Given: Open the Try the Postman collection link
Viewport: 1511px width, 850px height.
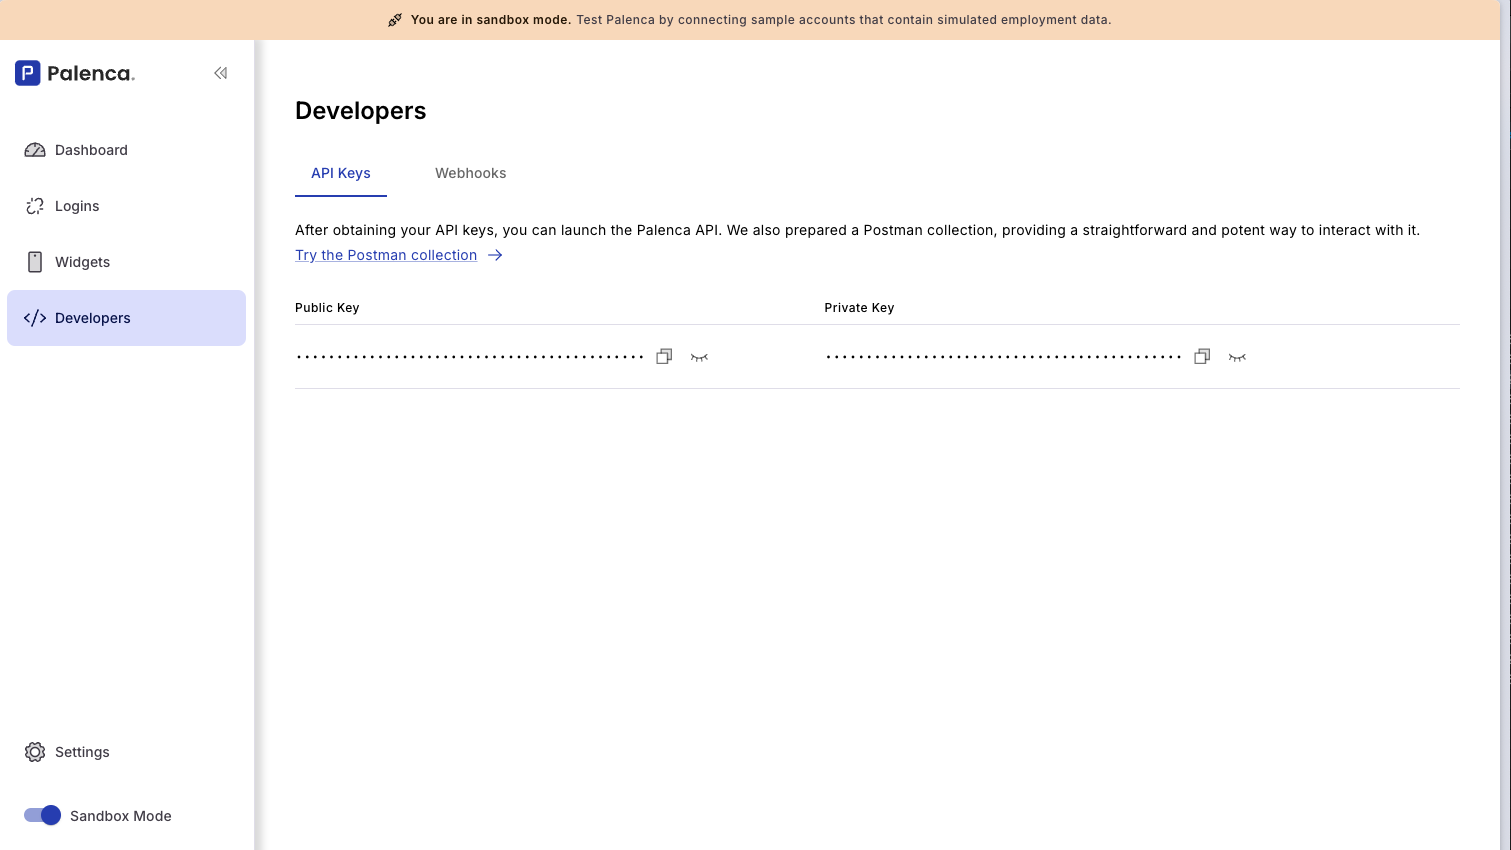Looking at the screenshot, I should point(386,255).
